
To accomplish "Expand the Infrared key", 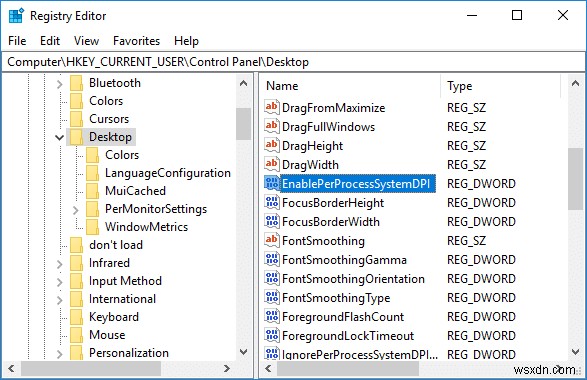I will click(x=60, y=264).
